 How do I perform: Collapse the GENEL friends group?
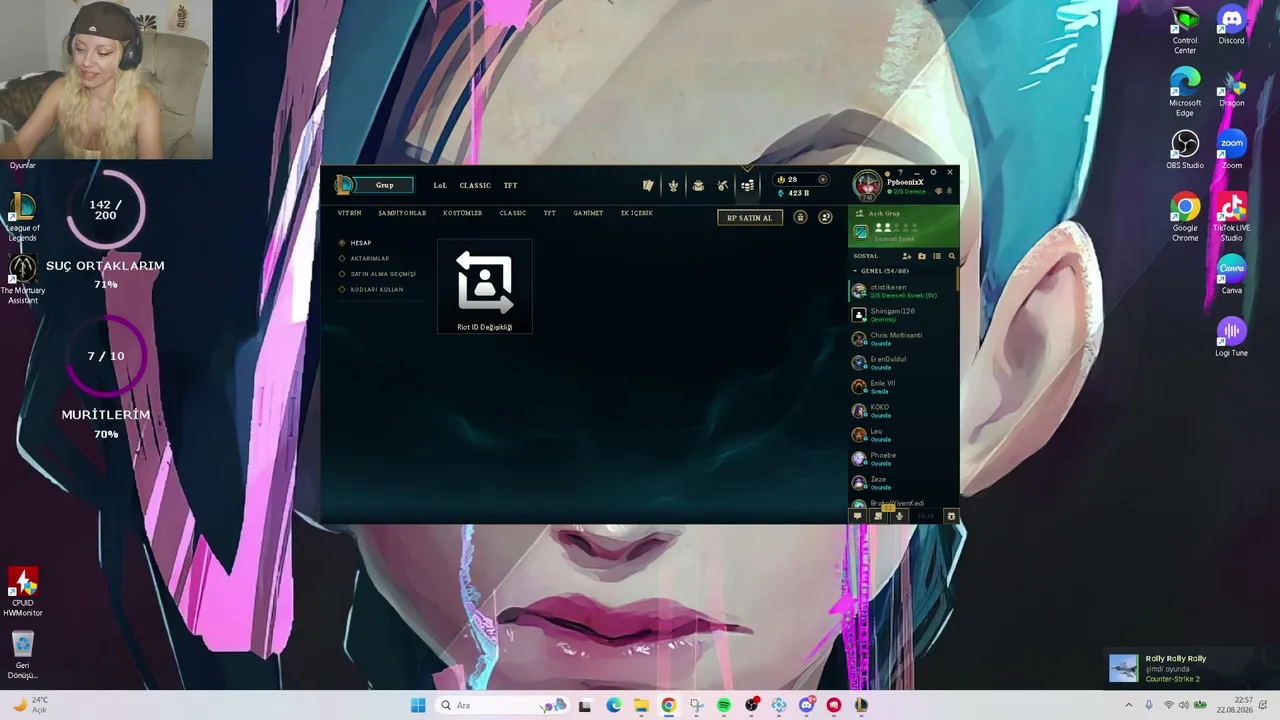pyautogui.click(x=855, y=271)
